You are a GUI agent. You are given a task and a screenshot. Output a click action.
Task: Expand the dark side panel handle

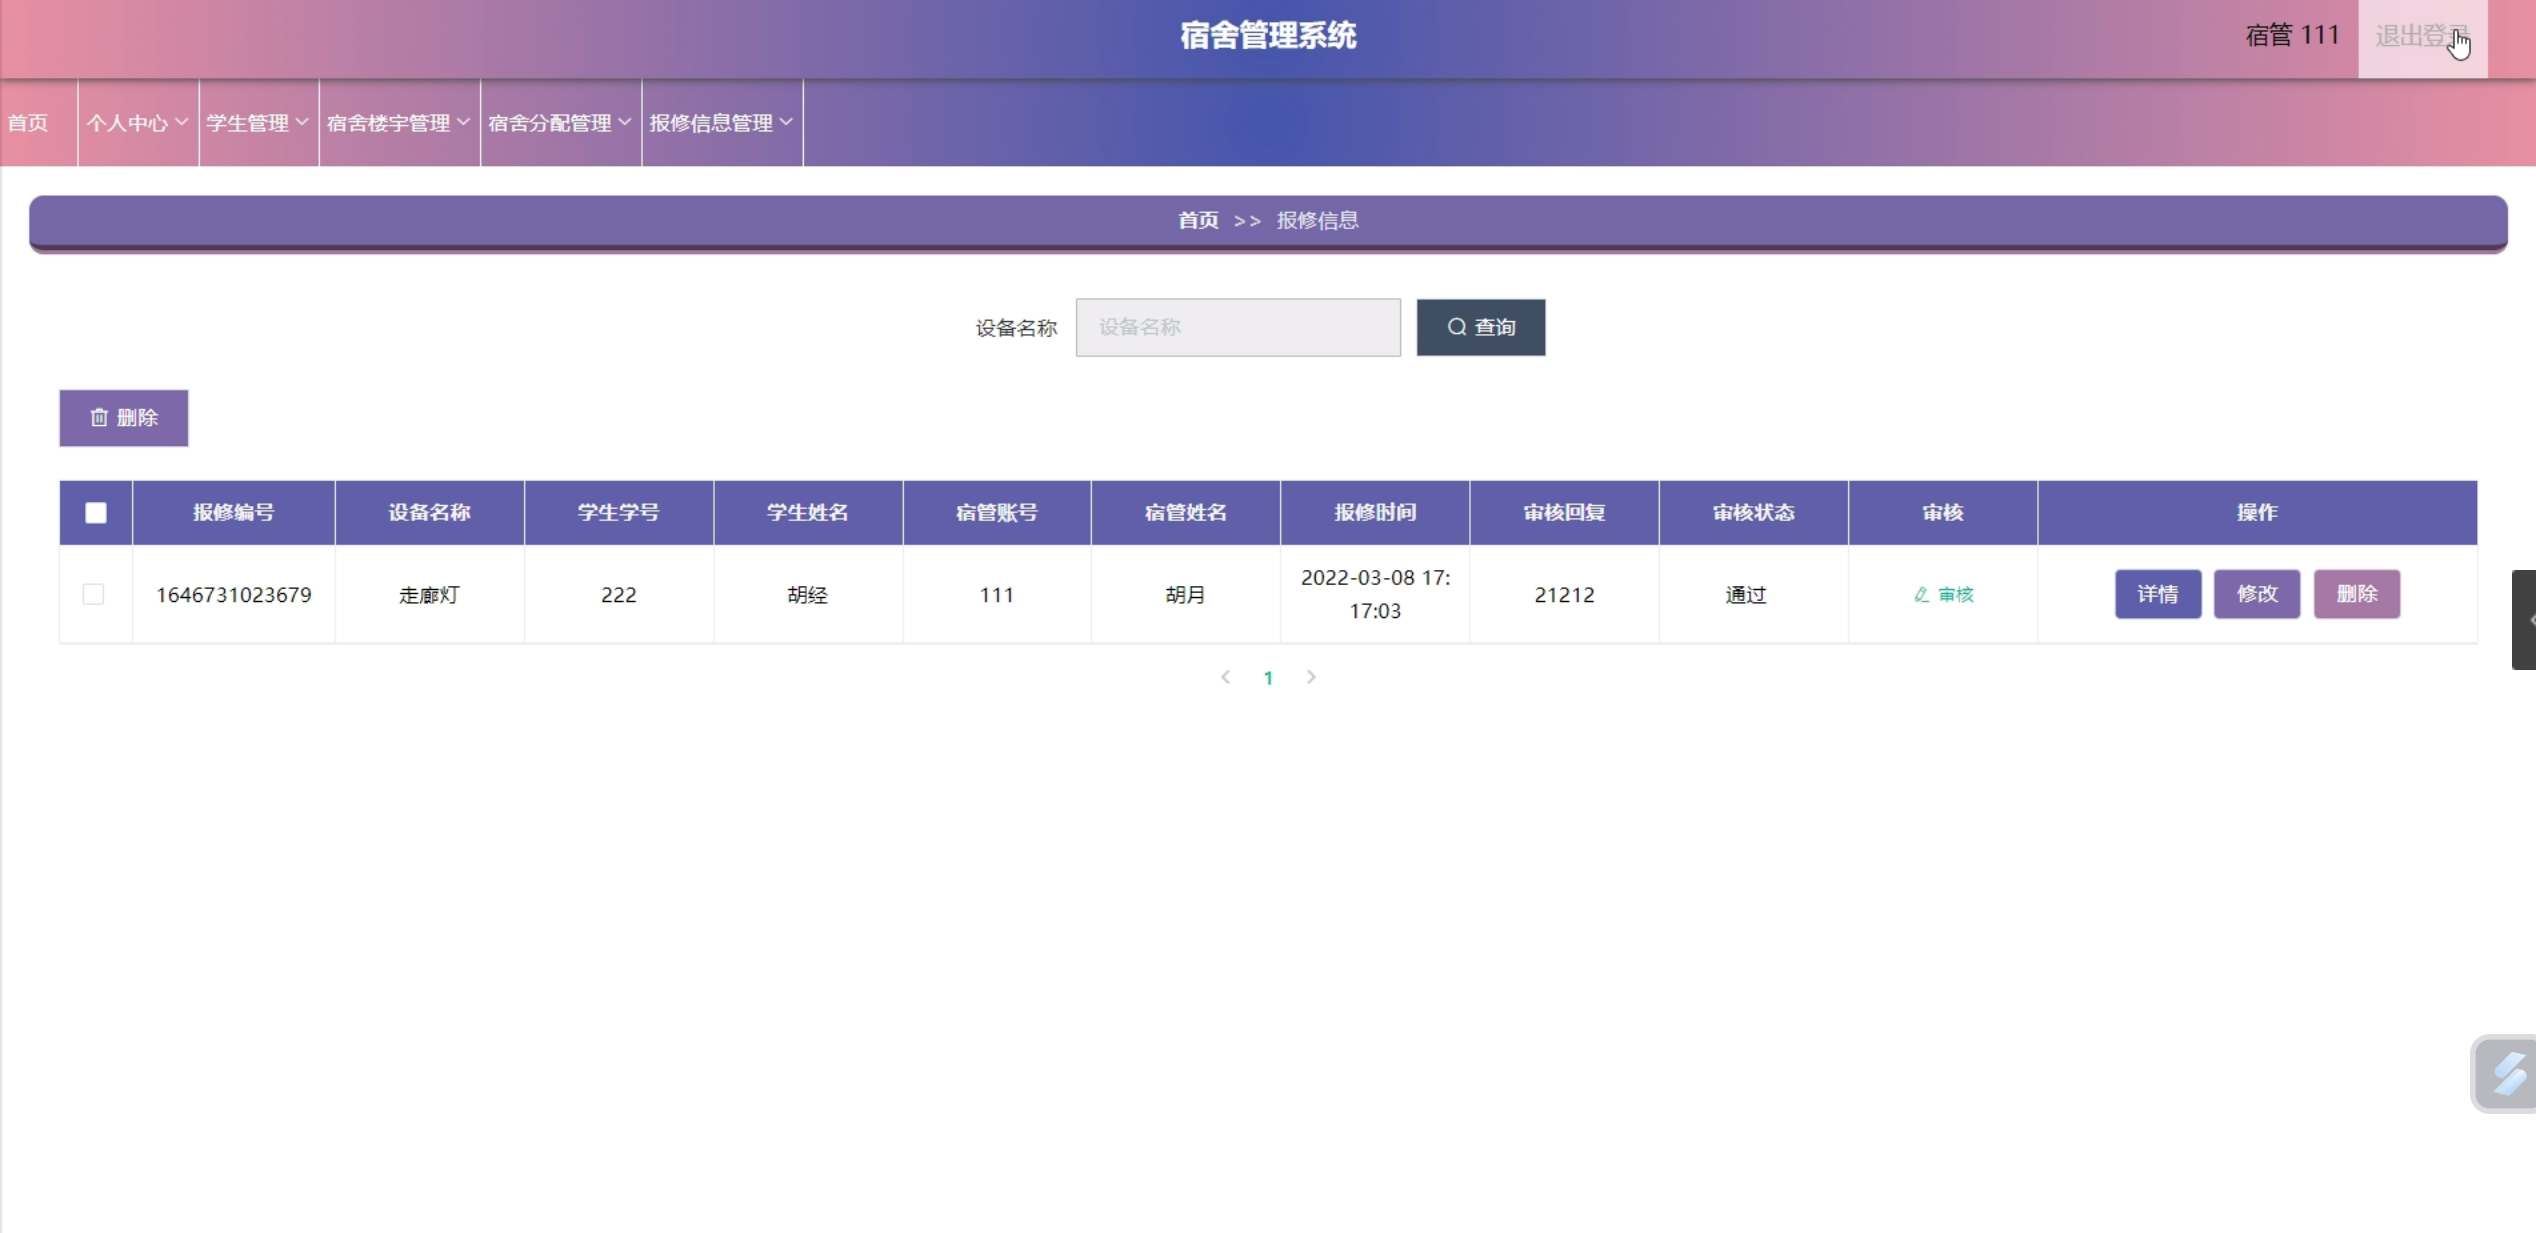click(2524, 620)
